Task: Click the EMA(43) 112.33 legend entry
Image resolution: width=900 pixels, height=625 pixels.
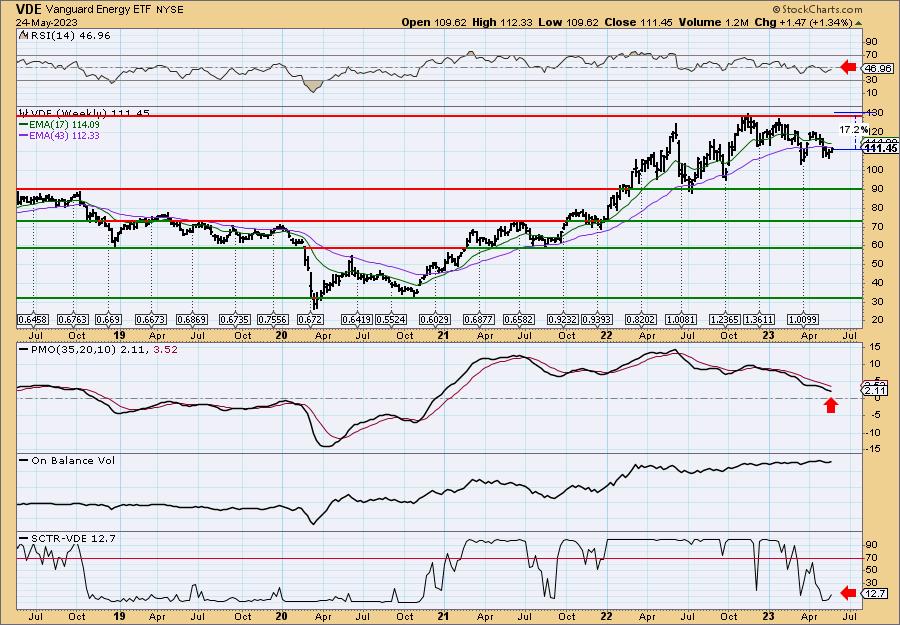Action: [x=59, y=136]
